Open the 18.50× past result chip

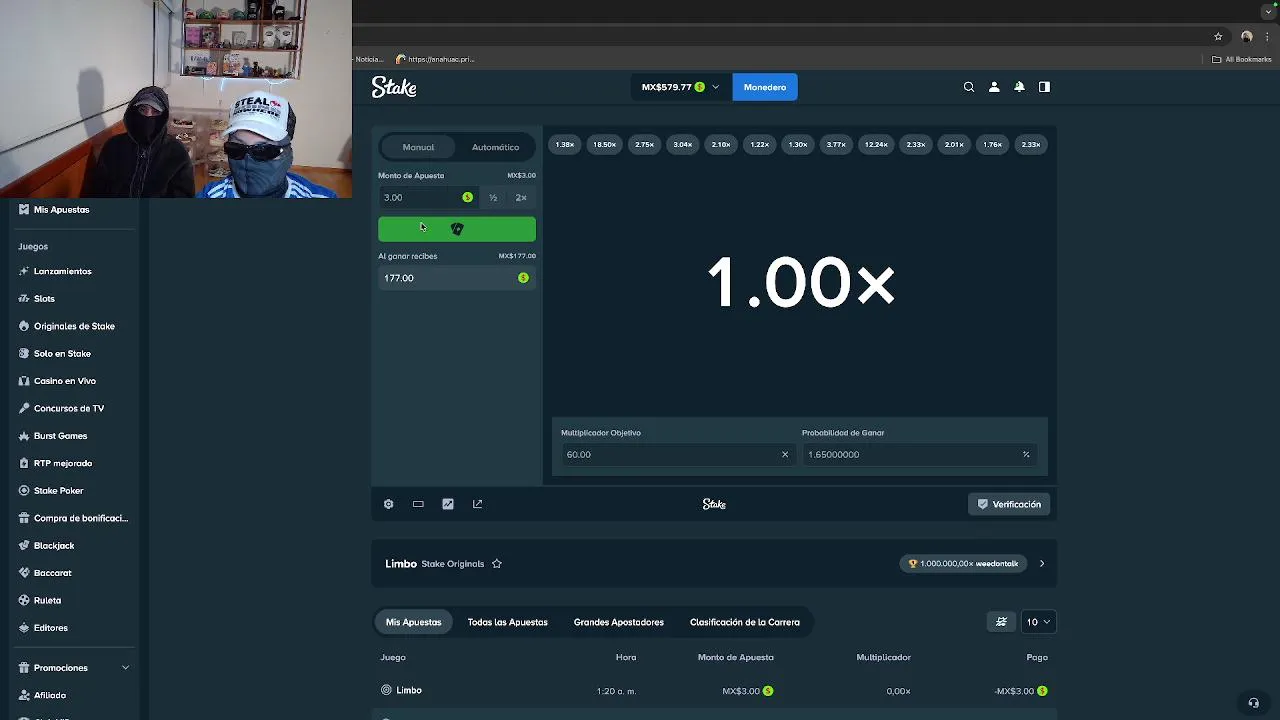coord(604,145)
